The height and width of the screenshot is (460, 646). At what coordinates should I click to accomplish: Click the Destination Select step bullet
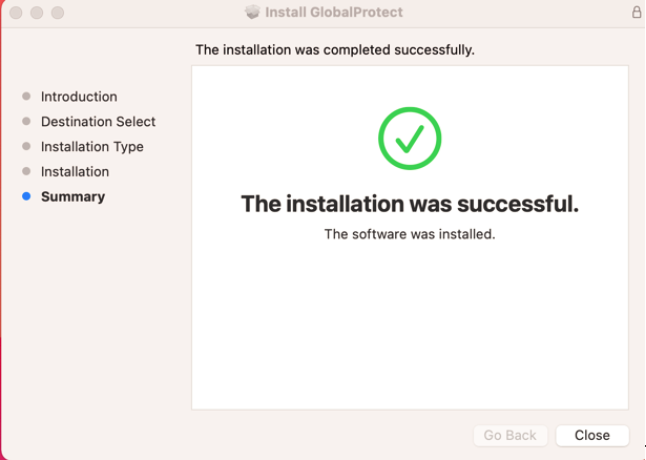point(26,121)
